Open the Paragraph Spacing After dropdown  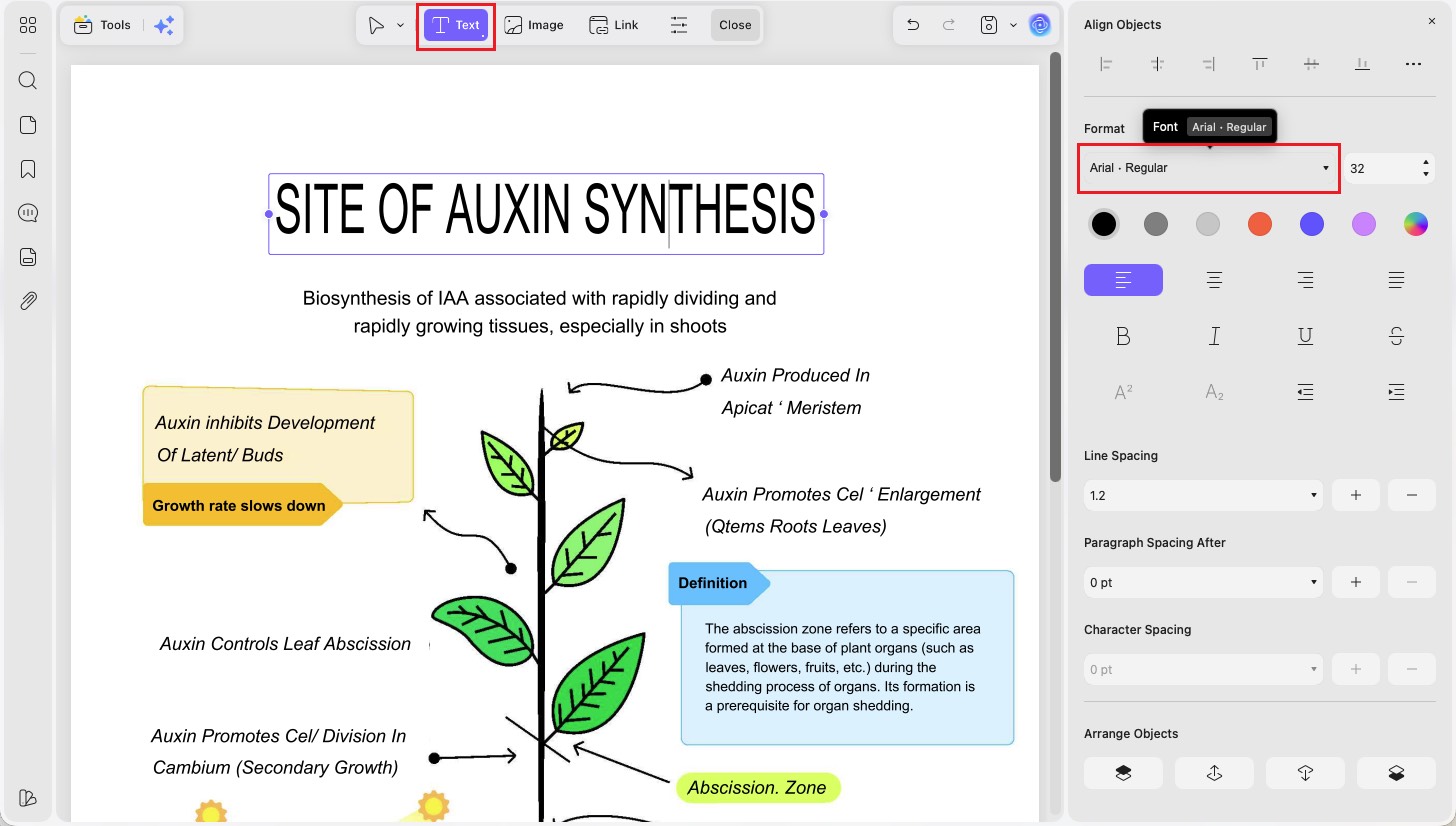(x=1203, y=582)
